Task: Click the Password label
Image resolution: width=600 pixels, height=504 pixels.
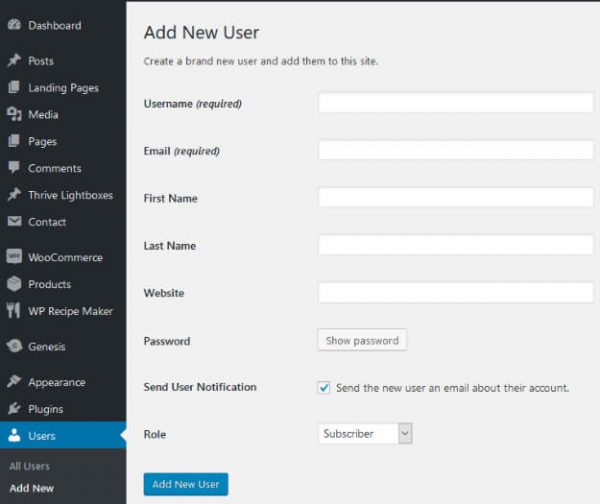Action: [167, 341]
